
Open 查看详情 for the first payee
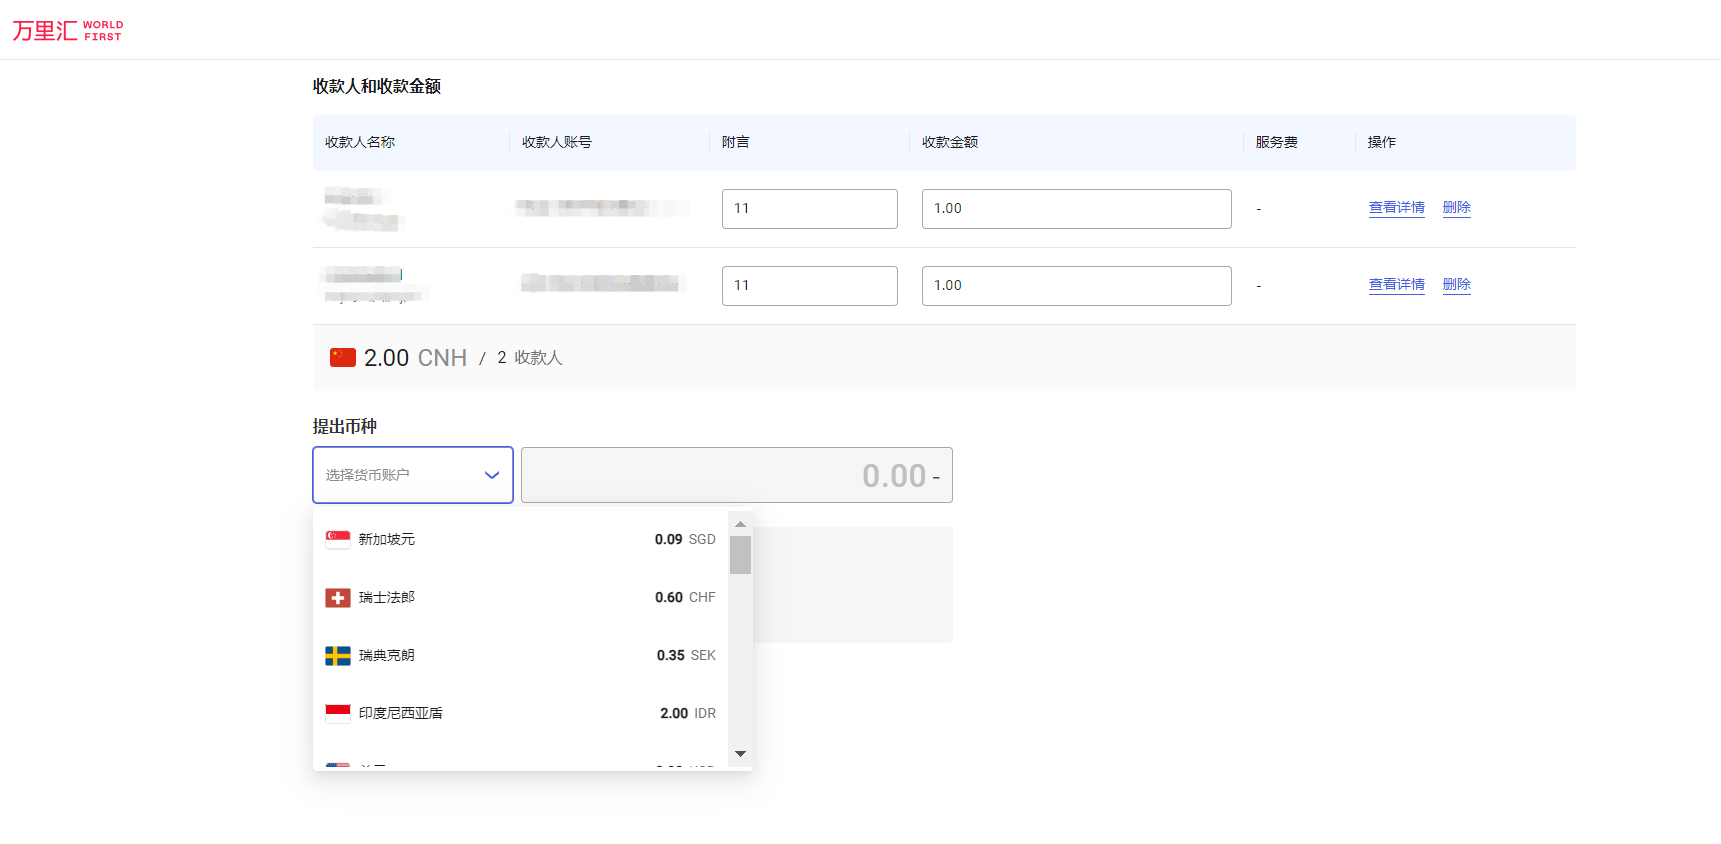1396,208
